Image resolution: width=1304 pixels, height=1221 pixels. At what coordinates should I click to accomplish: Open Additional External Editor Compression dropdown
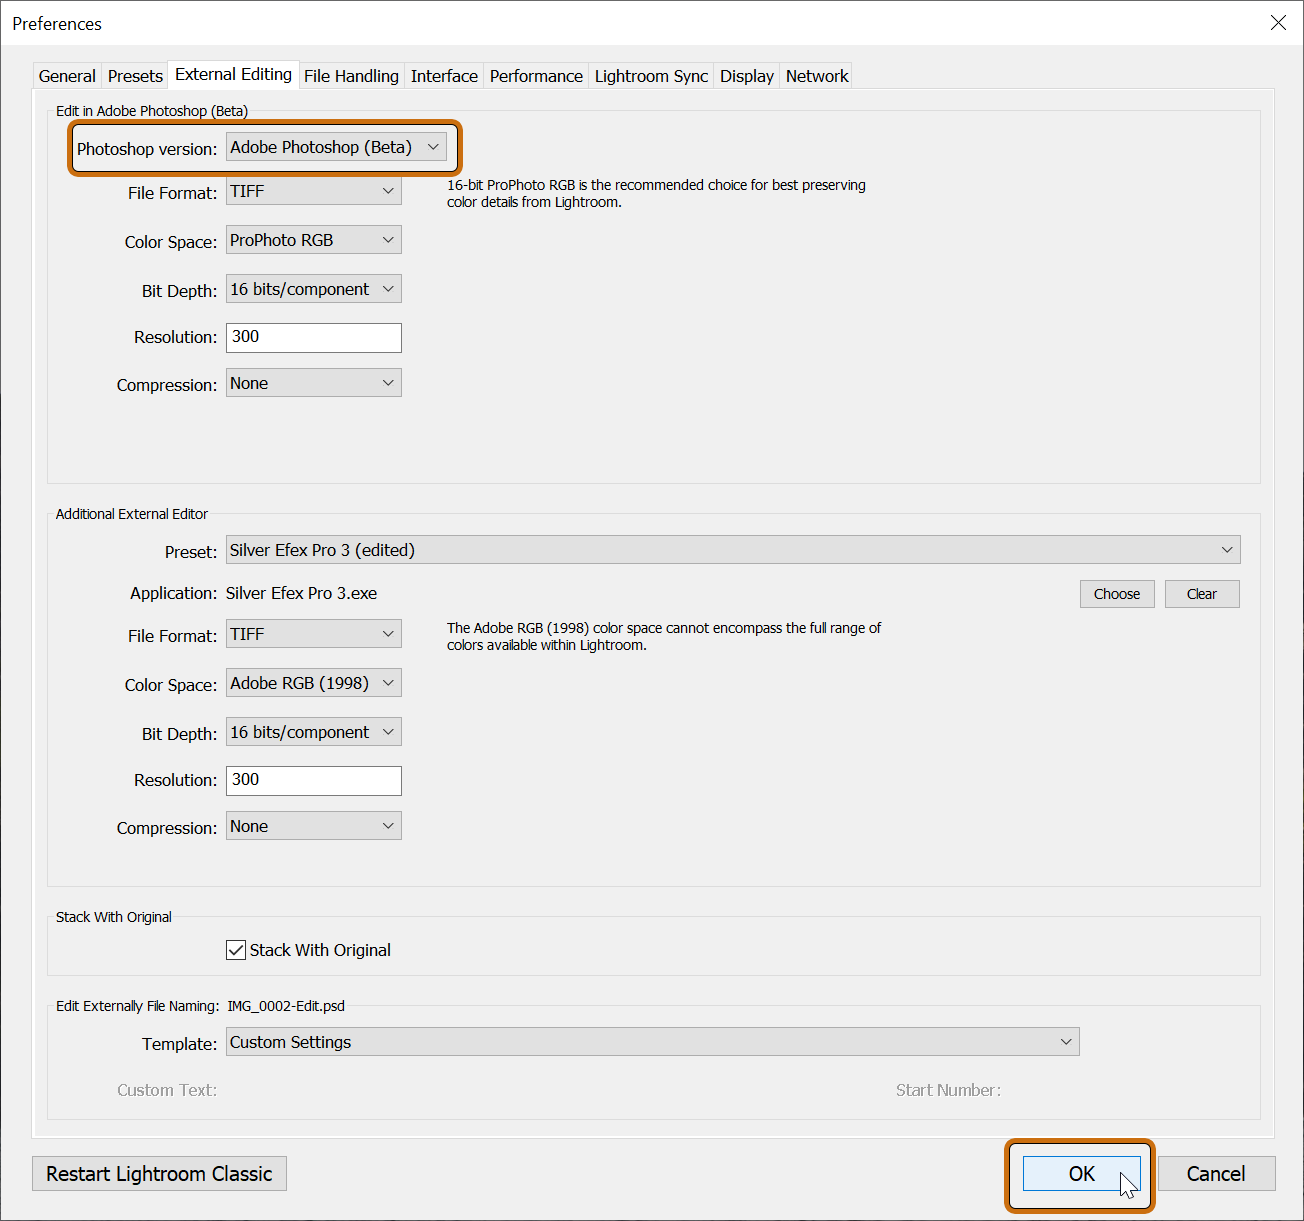point(314,826)
